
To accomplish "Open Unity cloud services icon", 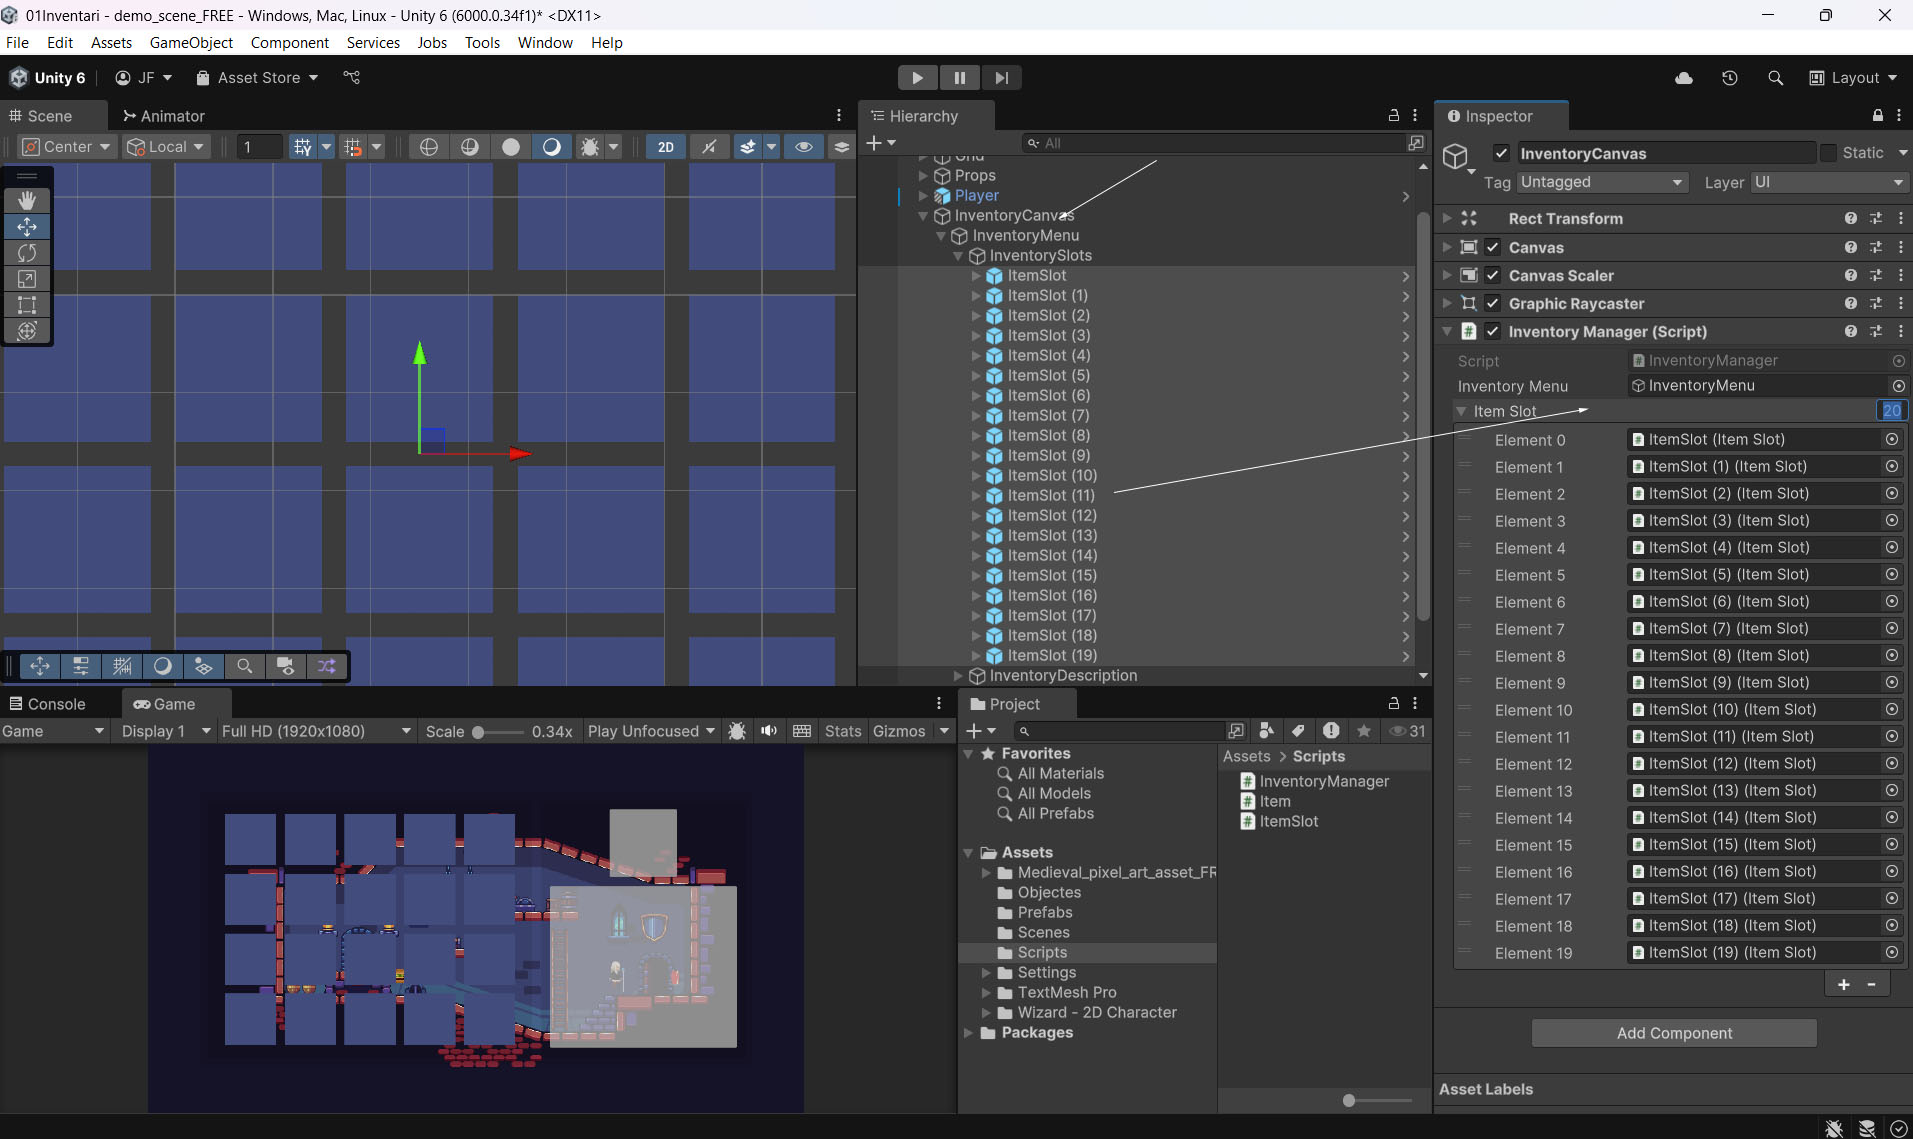I will click(x=1684, y=78).
